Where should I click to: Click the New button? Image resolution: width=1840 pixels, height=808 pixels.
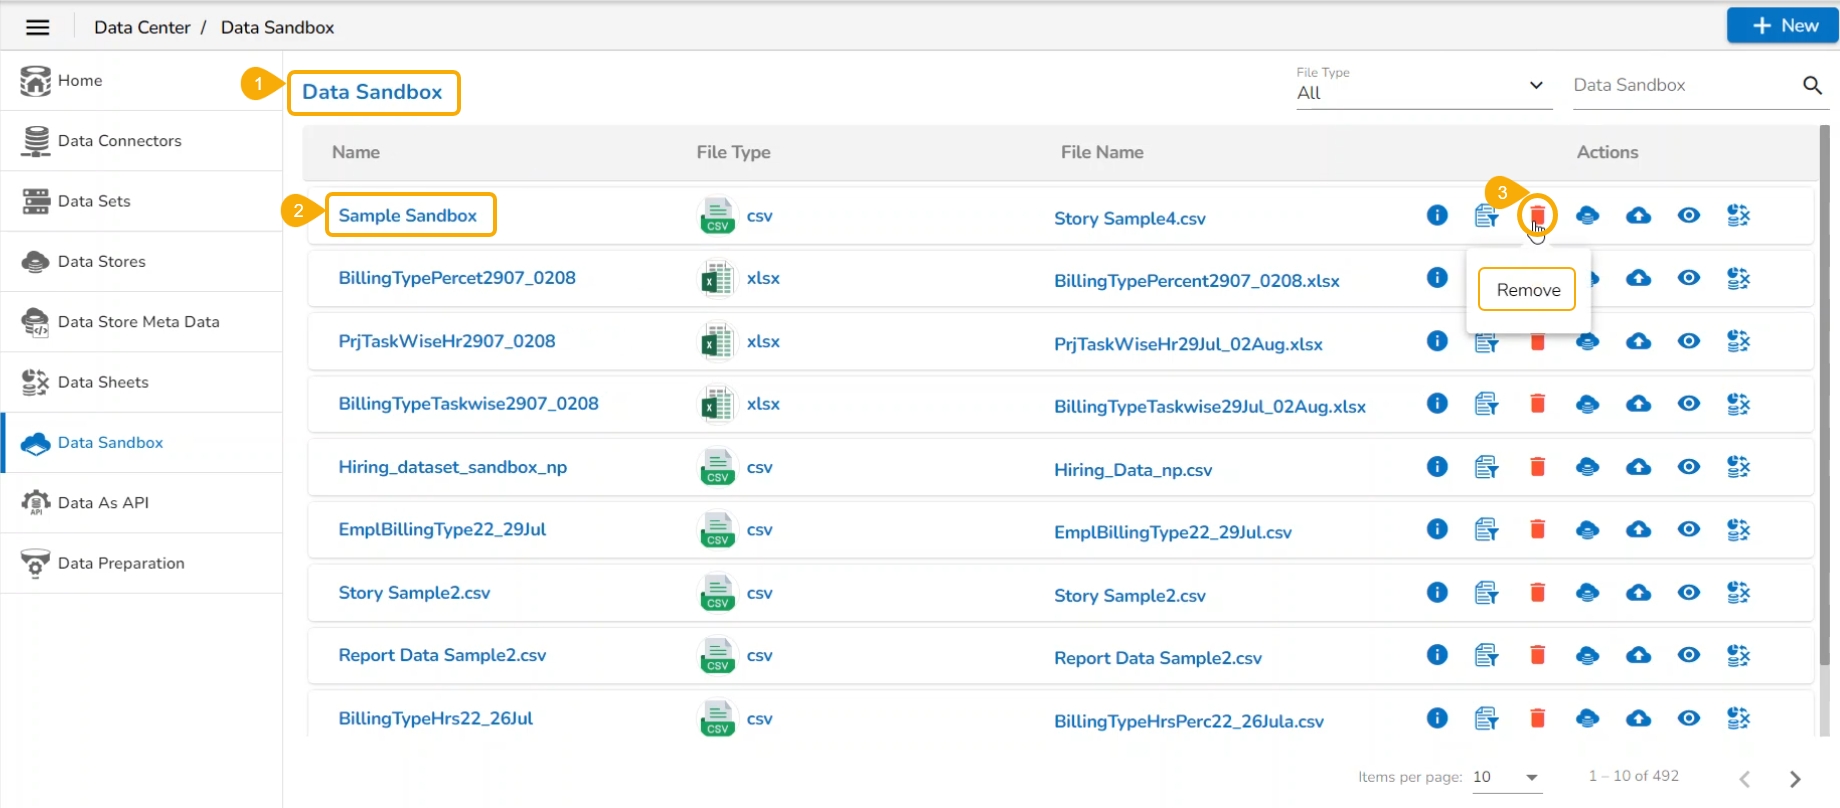pyautogui.click(x=1782, y=26)
